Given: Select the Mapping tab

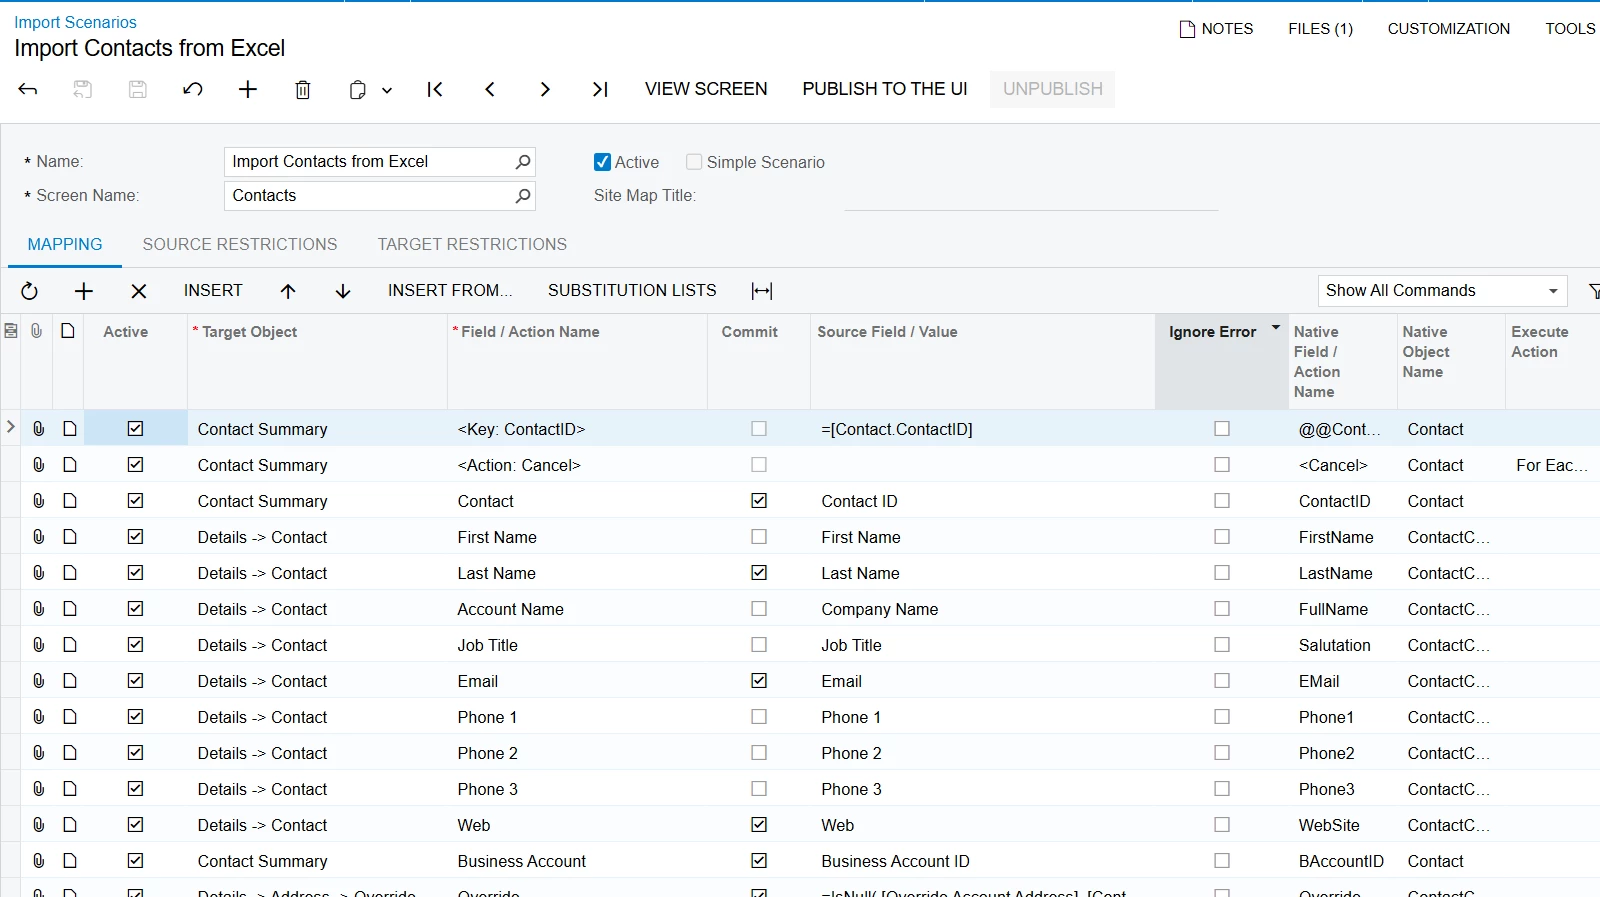Looking at the screenshot, I should click(x=65, y=245).
